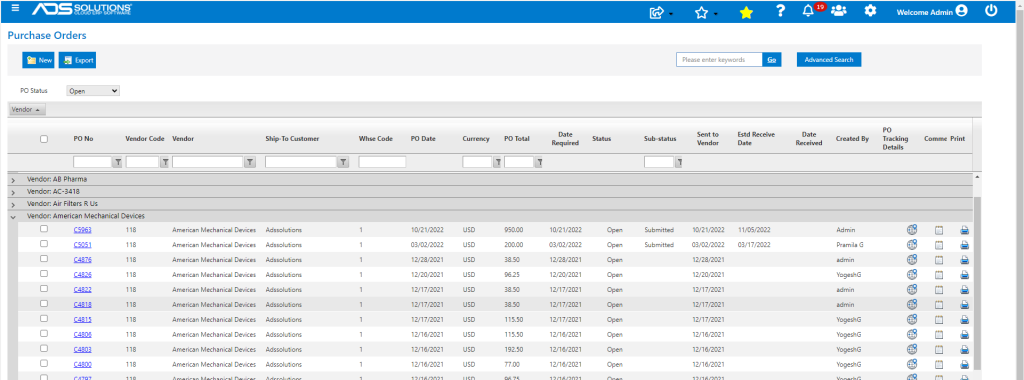This screenshot has width=1024, height=380.
Task: Open the PO Status dropdown
Action: coord(93,91)
